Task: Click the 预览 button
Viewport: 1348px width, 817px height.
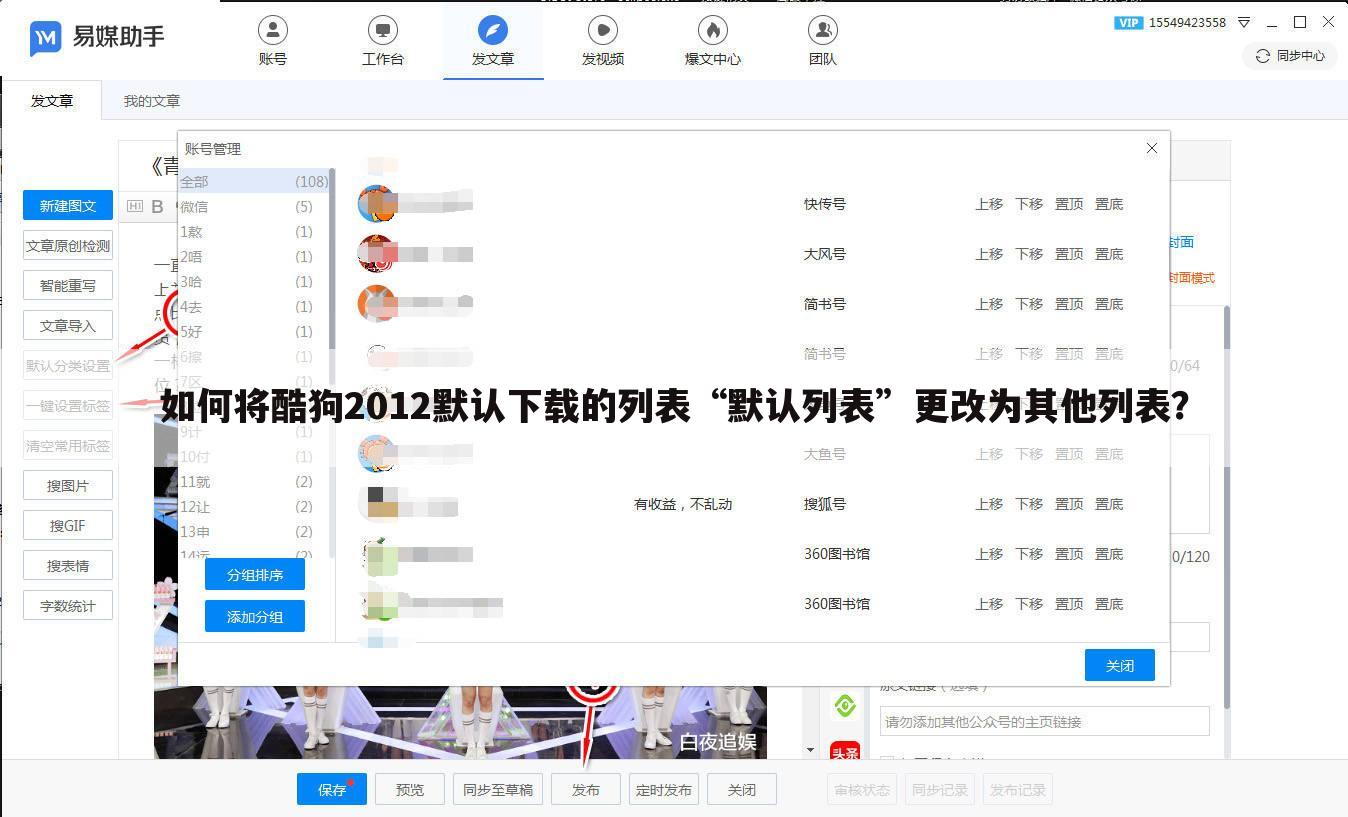Action: point(410,790)
